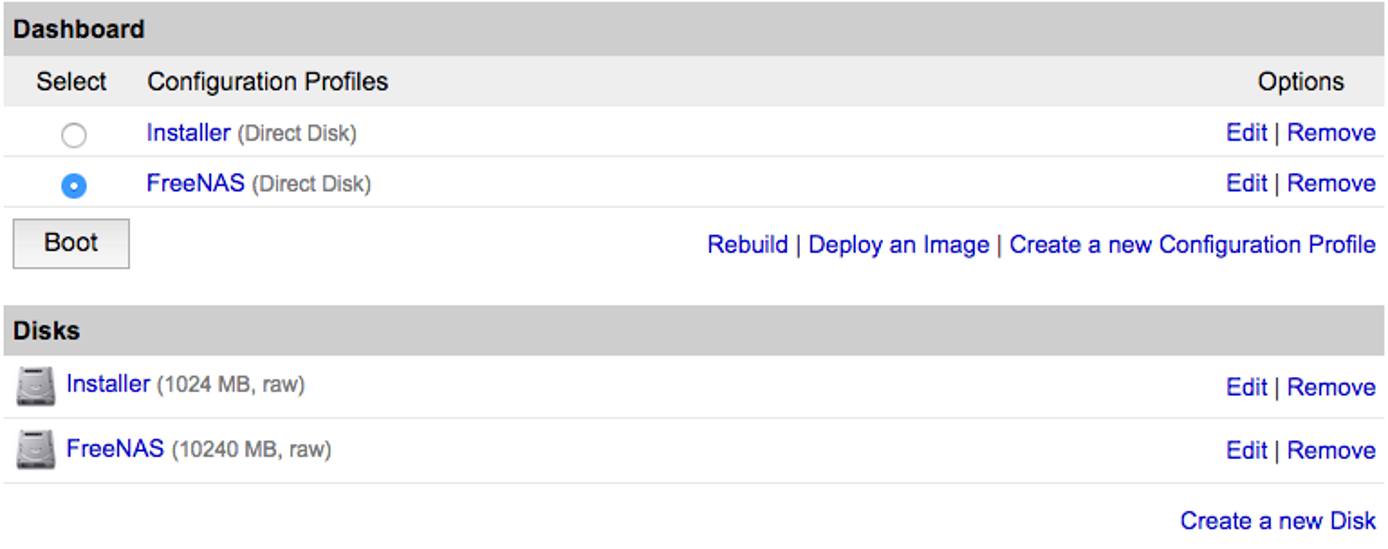Edit the Installer configuration profile

(x=1246, y=132)
